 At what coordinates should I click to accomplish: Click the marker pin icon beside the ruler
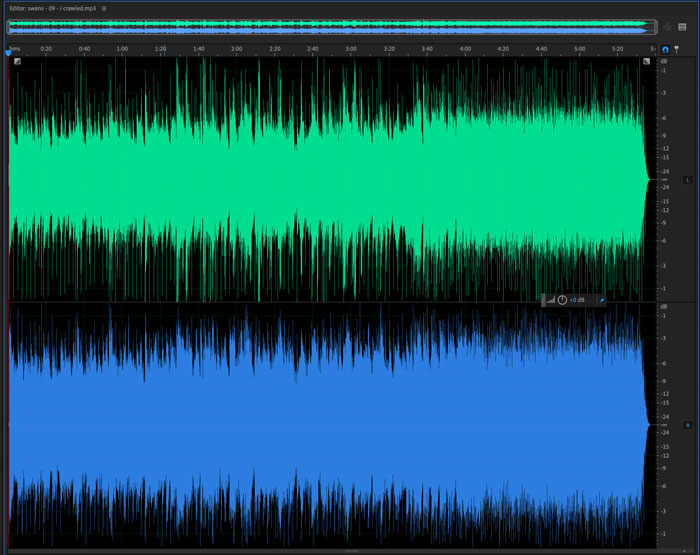[x=676, y=49]
